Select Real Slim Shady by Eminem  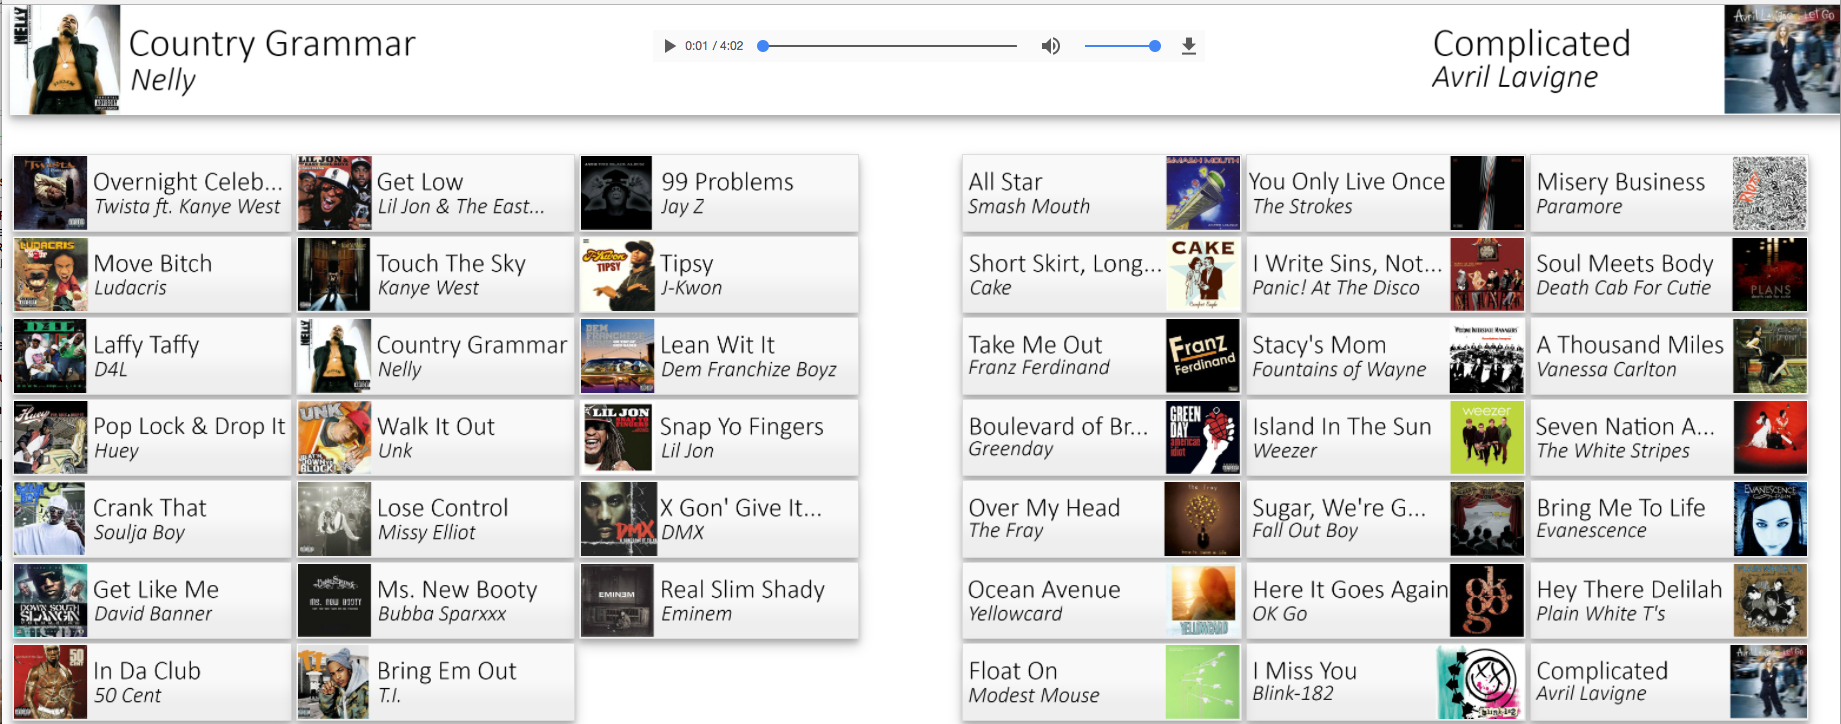pos(718,601)
